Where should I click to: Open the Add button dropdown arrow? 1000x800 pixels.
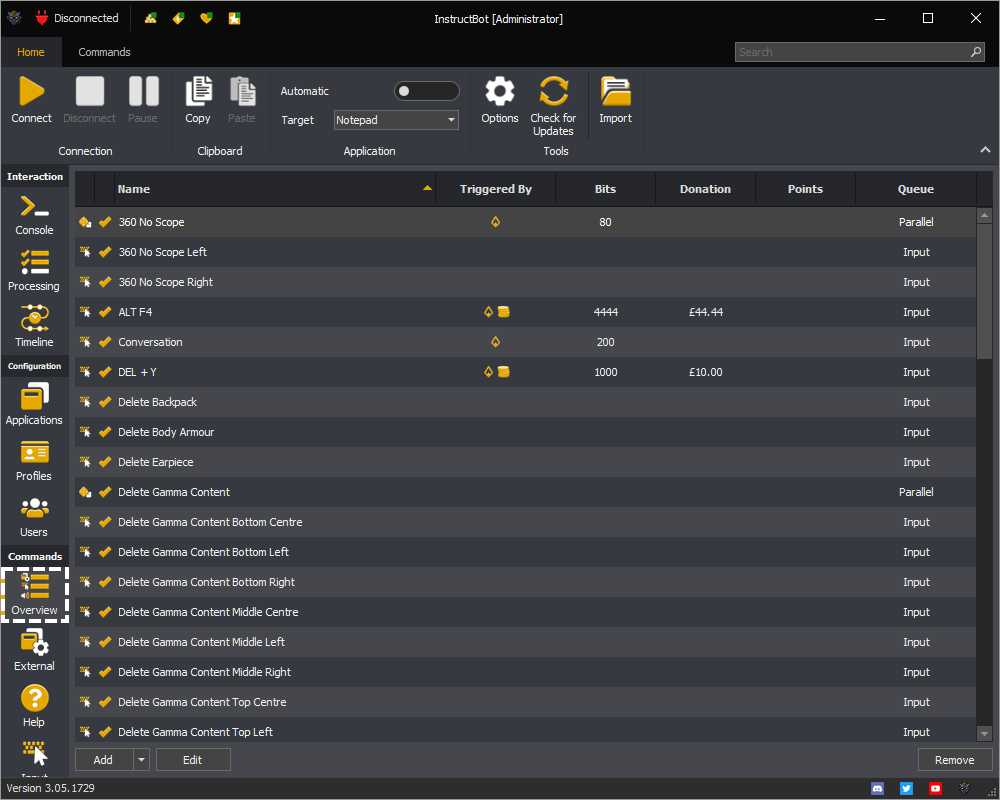pyautogui.click(x=142, y=760)
